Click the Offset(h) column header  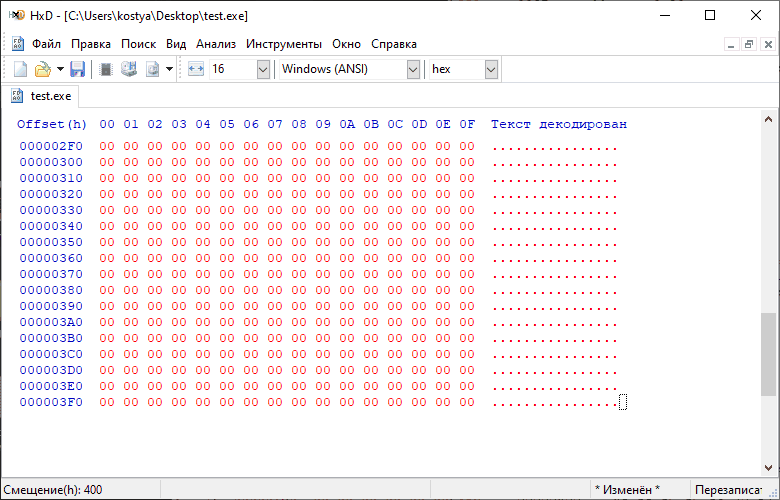coord(52,124)
